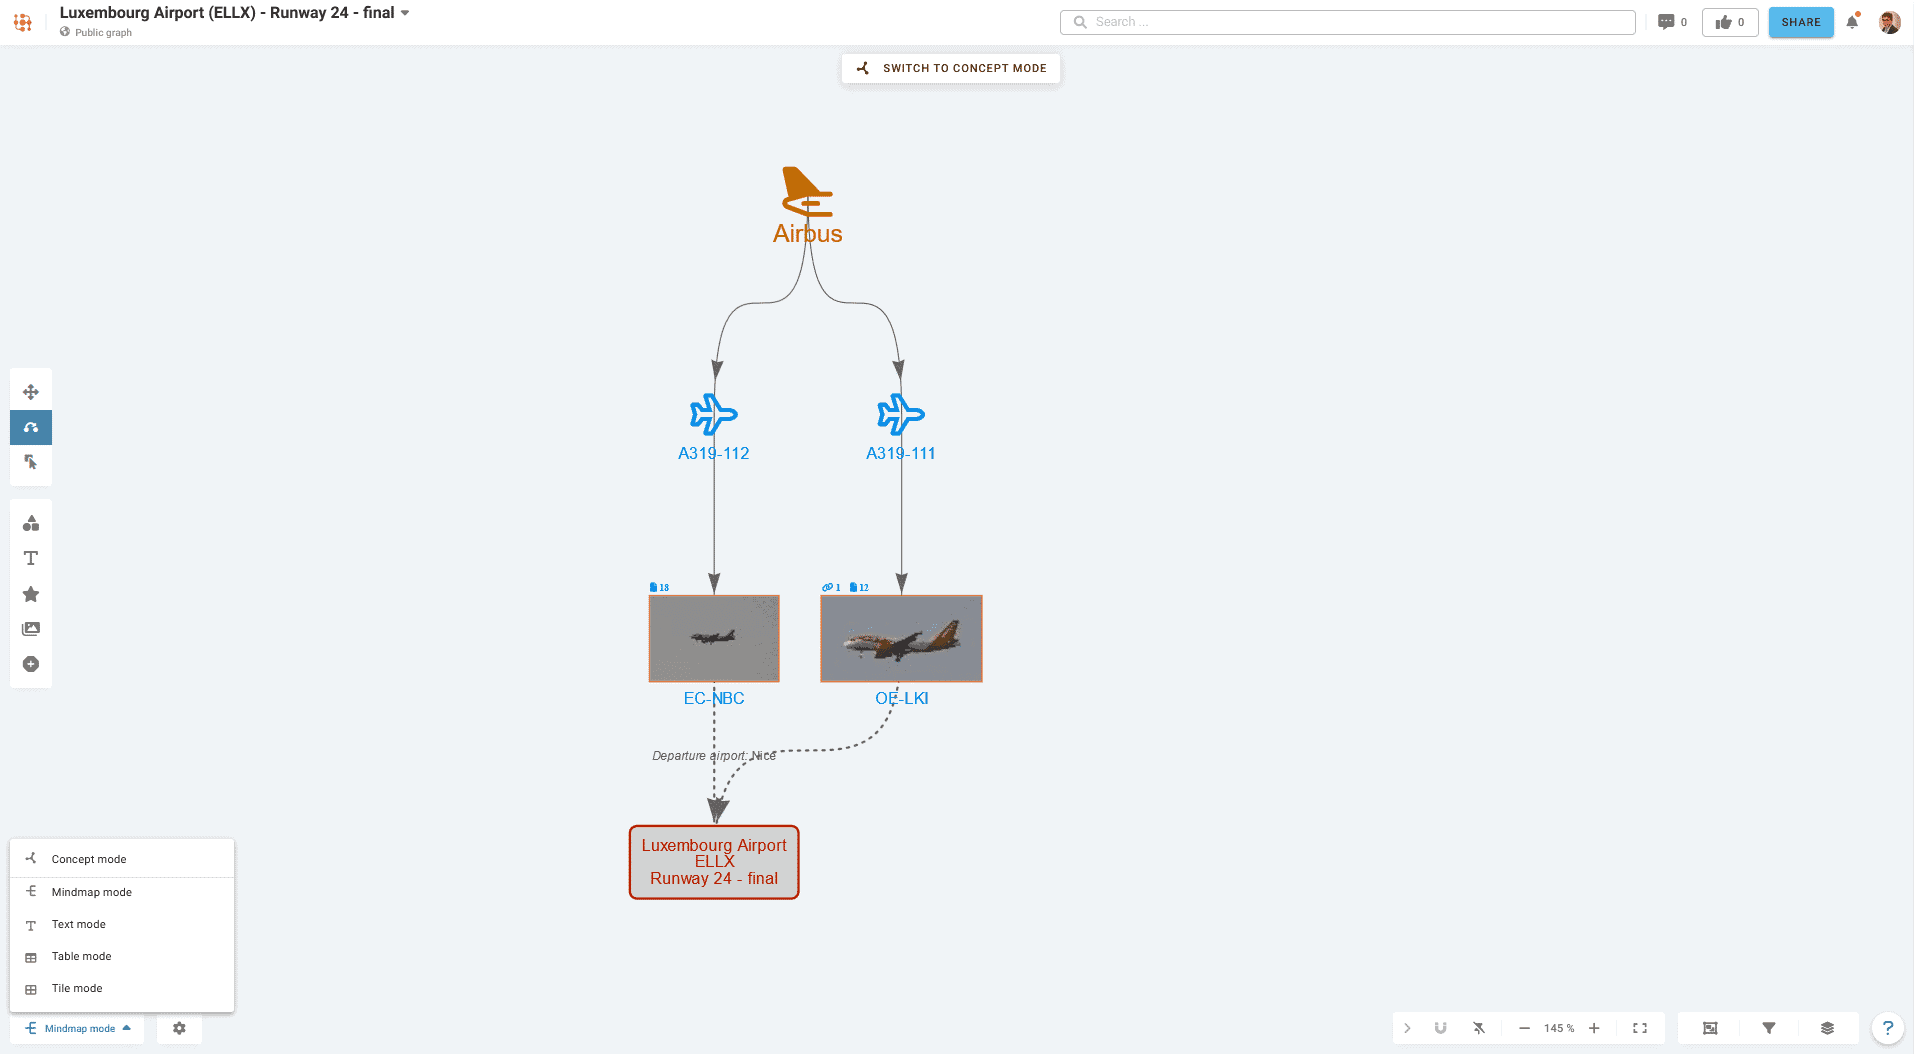Open the filter funnel tool

click(1769, 1028)
